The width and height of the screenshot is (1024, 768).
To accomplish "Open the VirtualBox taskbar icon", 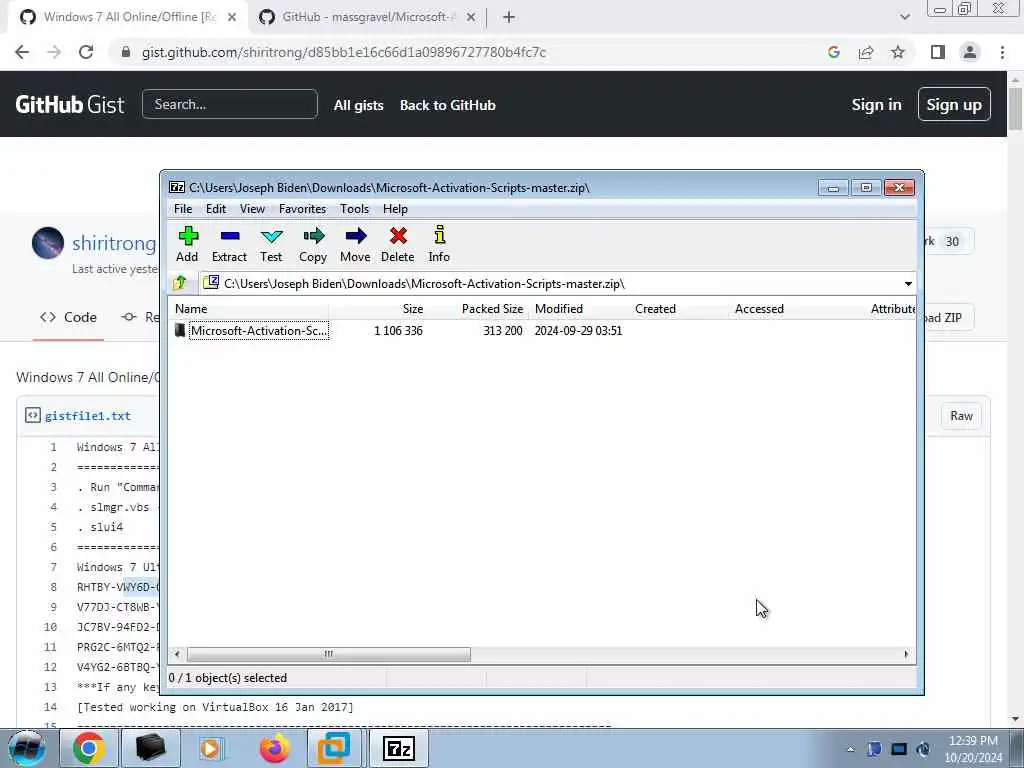I will pos(334,748).
